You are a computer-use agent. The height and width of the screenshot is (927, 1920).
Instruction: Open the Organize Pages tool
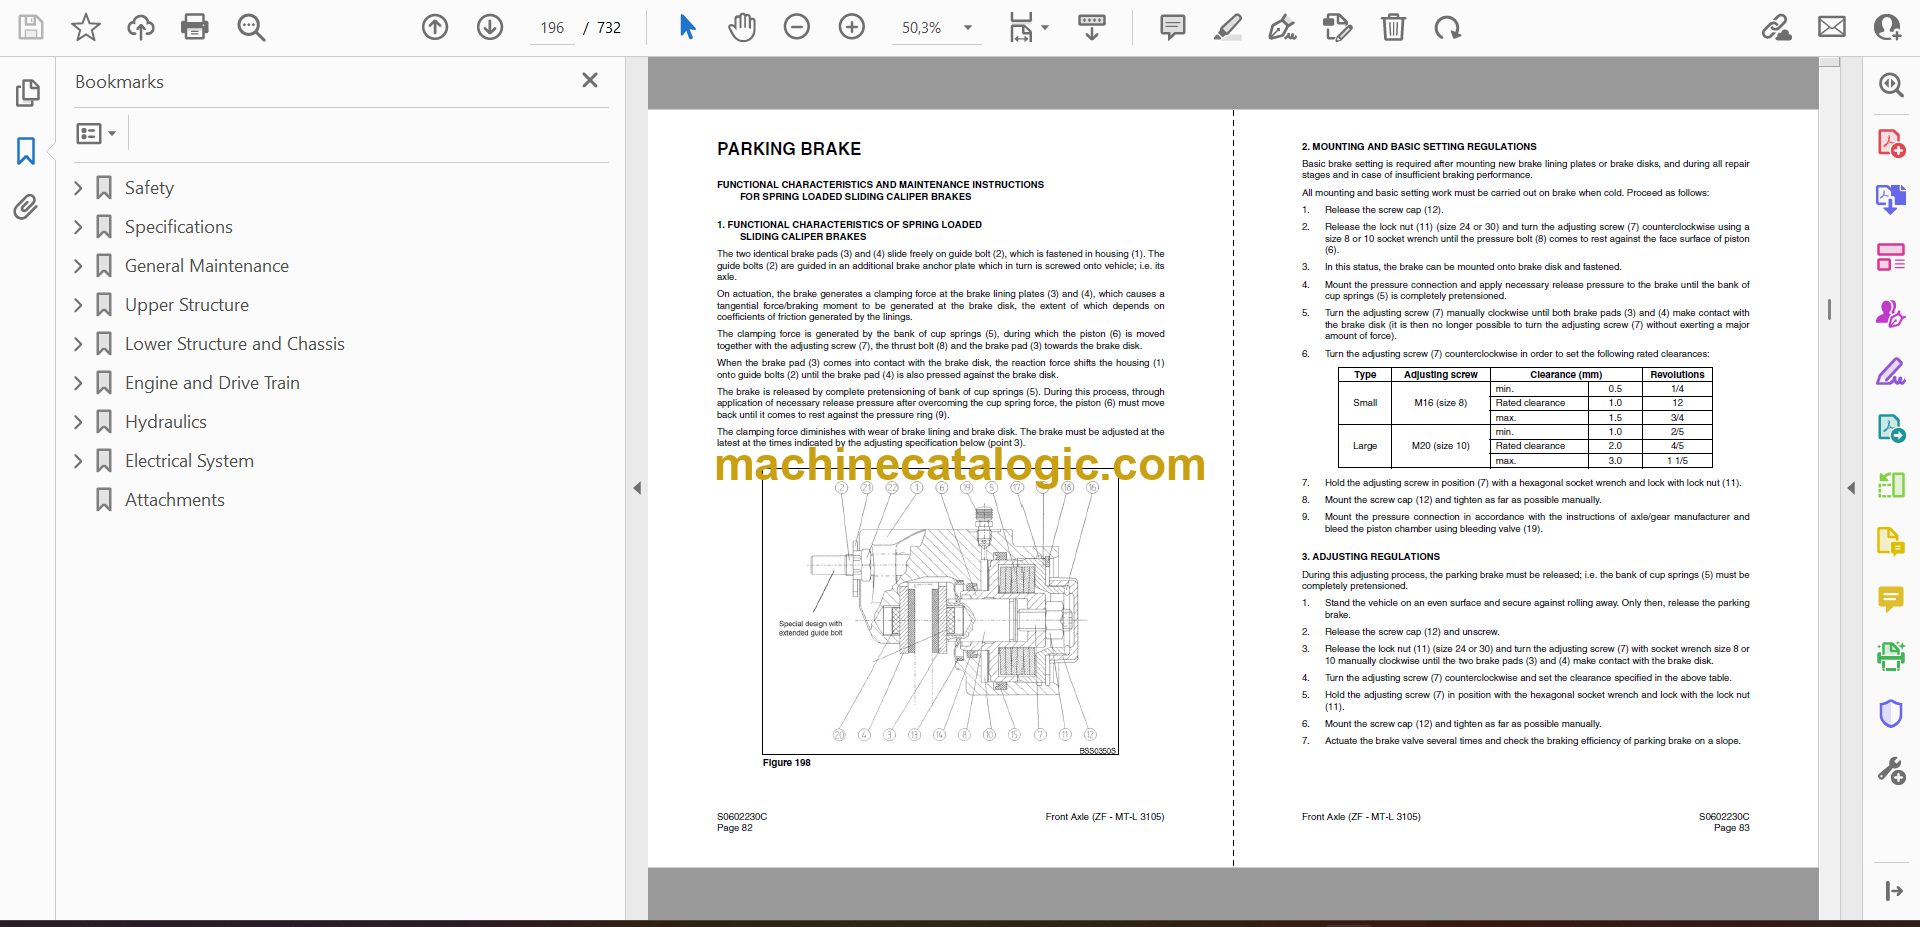1891,257
